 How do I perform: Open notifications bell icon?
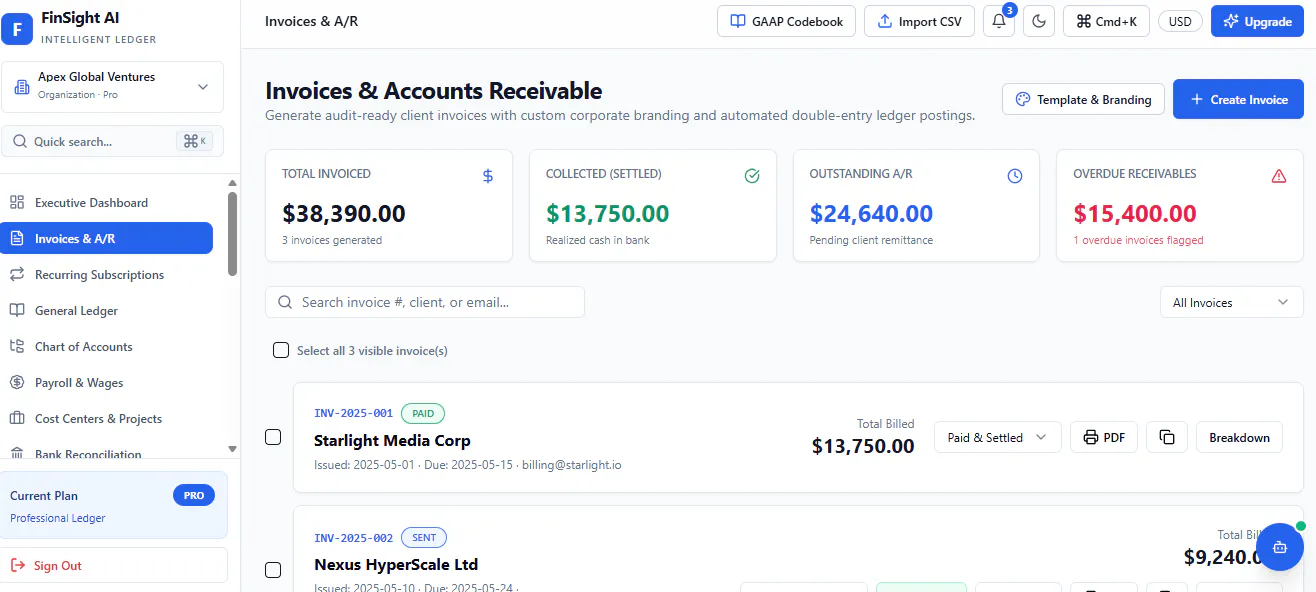999,21
